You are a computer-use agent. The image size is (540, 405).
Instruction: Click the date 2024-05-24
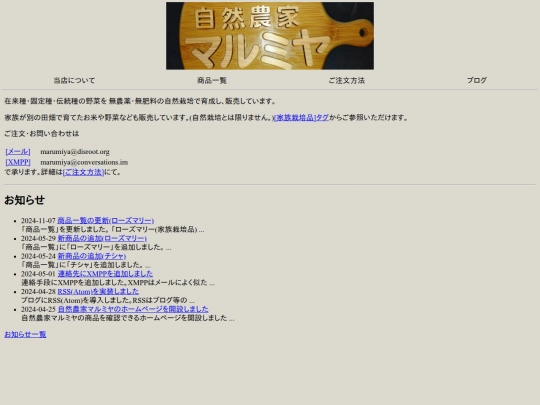(38, 256)
